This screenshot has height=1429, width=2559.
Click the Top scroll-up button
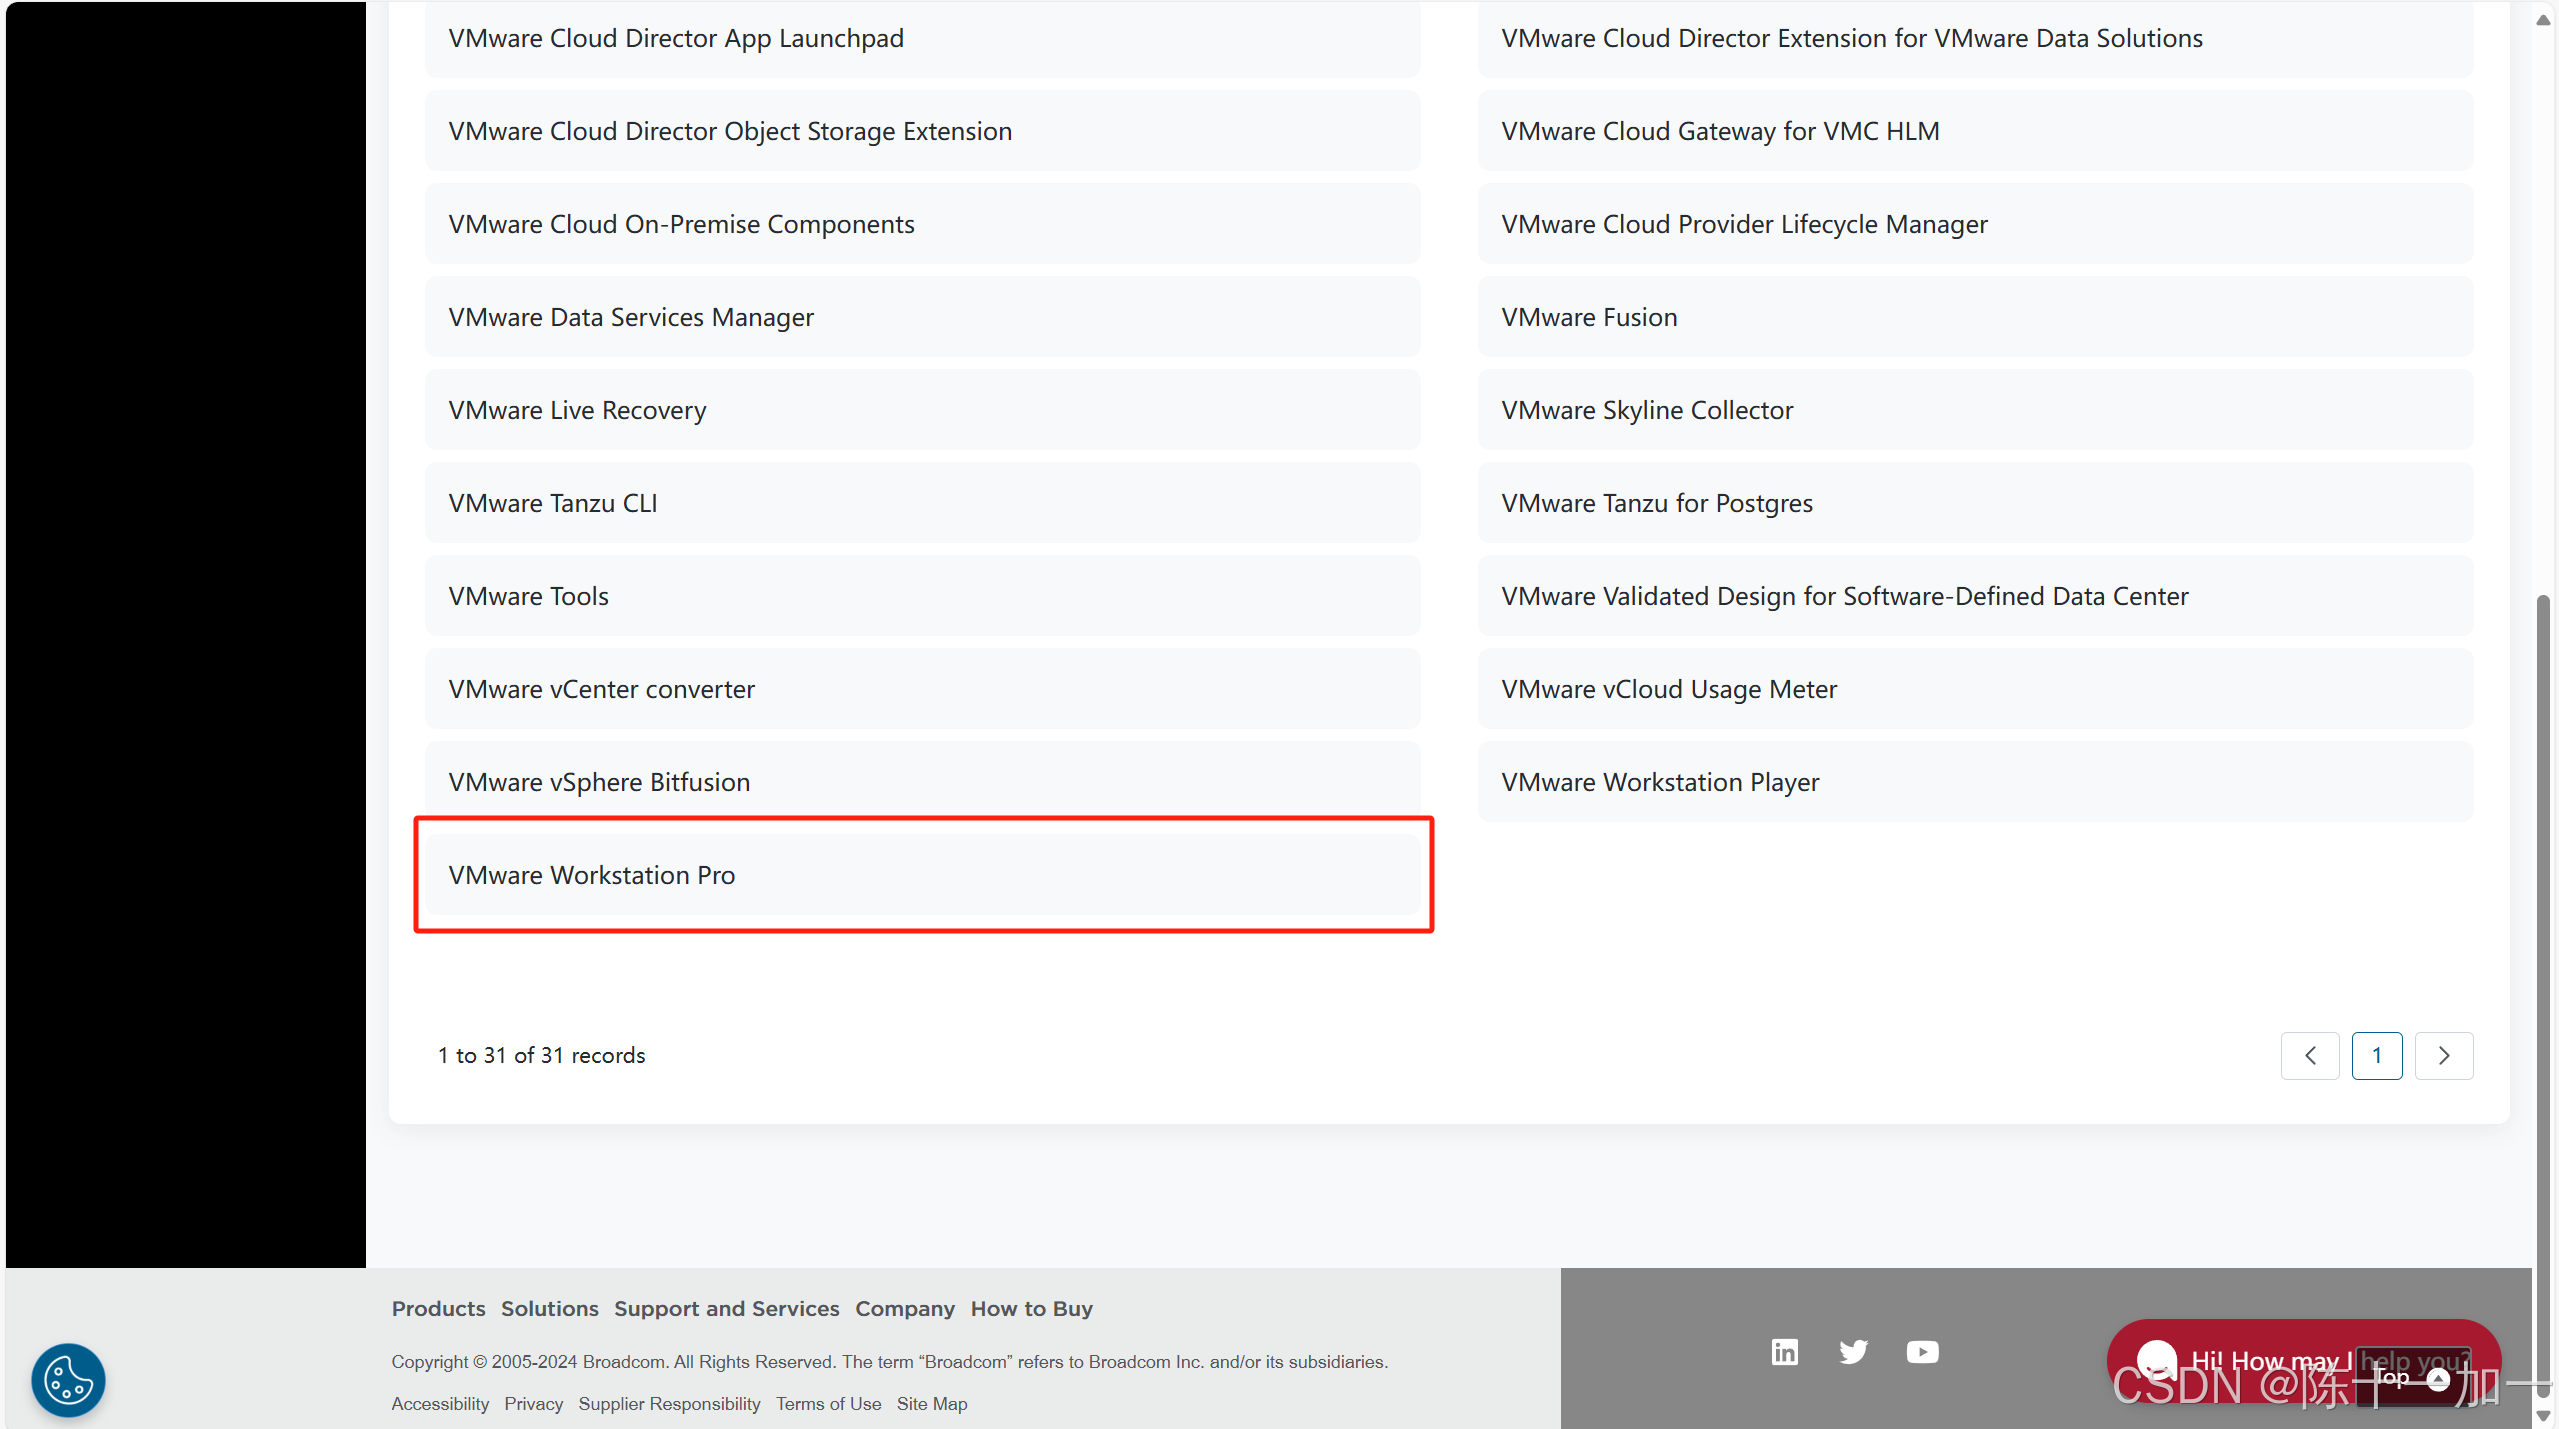2412,1378
